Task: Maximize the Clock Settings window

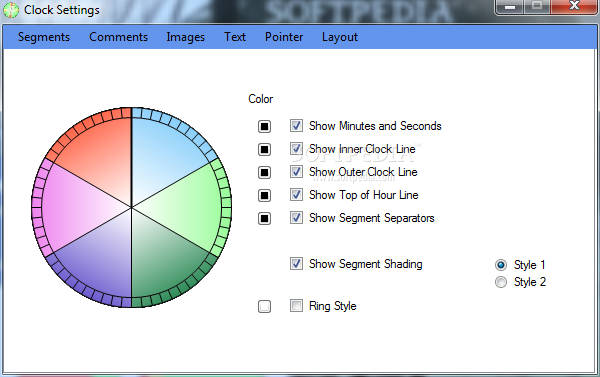Action: (536, 7)
